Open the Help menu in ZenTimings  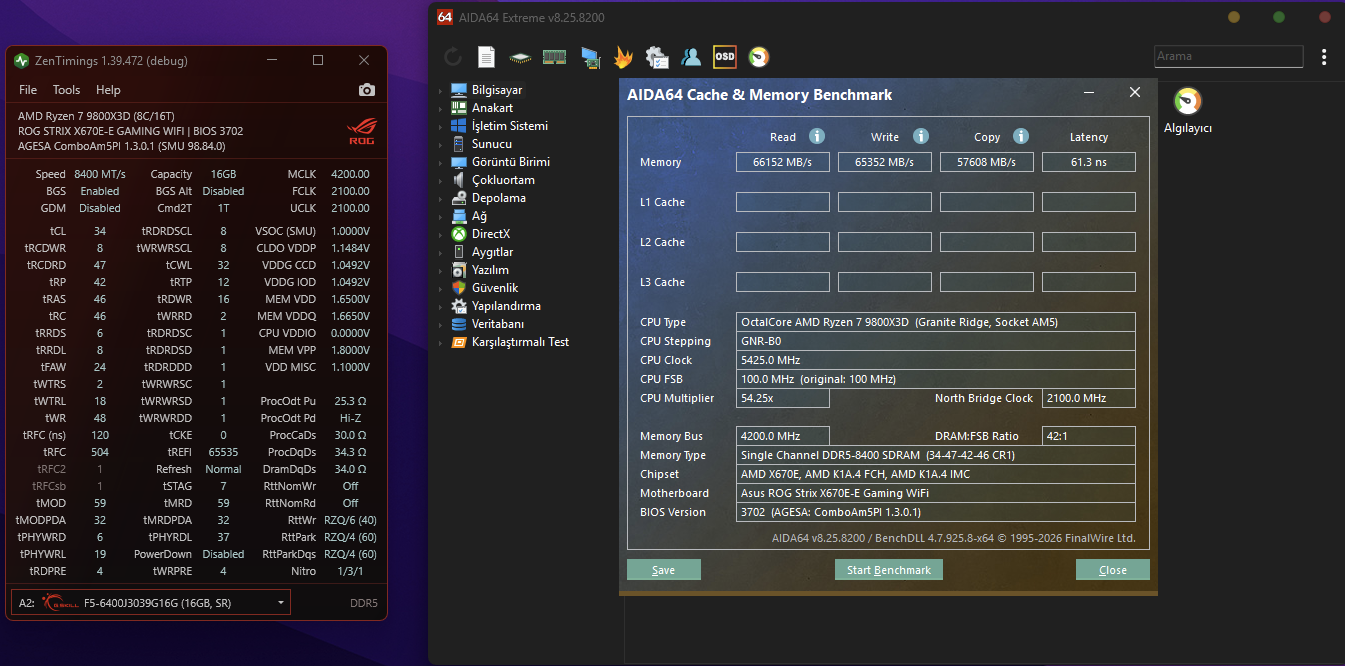coord(108,90)
